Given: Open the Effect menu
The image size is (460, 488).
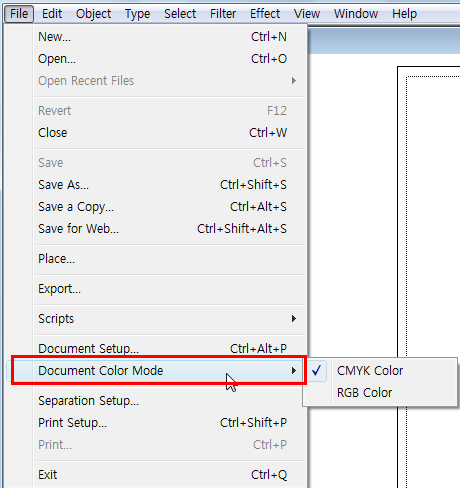Looking at the screenshot, I should pyautogui.click(x=265, y=14).
